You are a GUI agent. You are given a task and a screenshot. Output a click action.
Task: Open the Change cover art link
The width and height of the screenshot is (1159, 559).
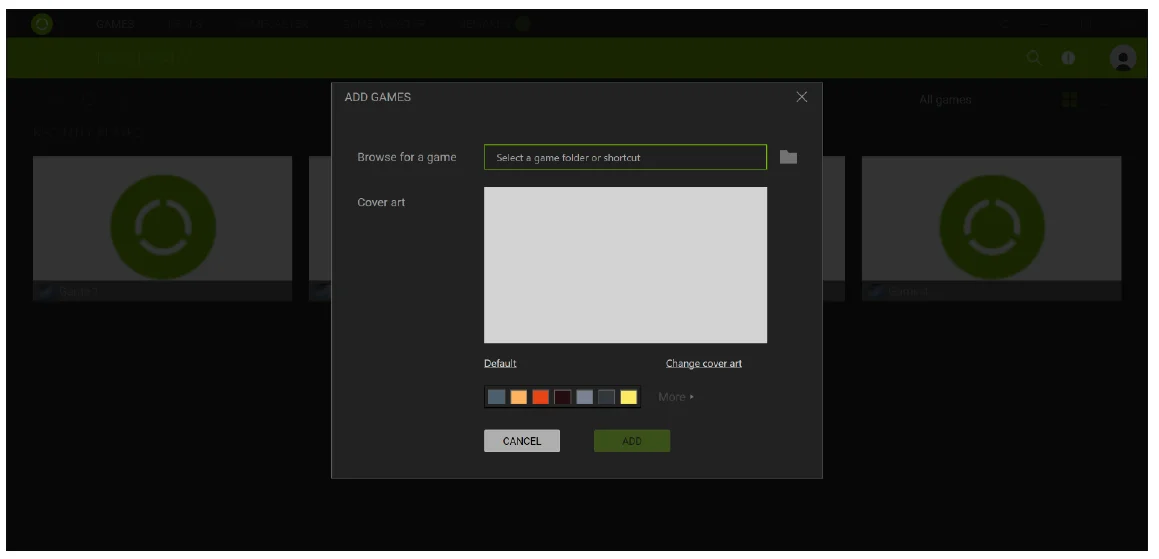[704, 363]
